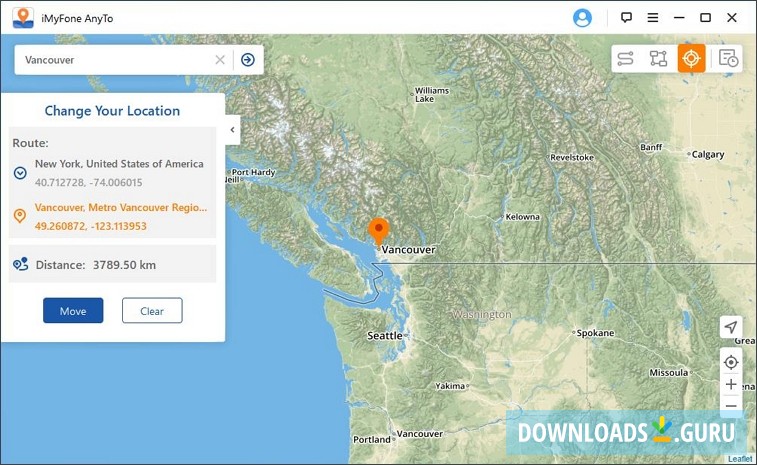The height and width of the screenshot is (465, 757).
Task: Open the Leaflet attribution link
Action: point(740,459)
